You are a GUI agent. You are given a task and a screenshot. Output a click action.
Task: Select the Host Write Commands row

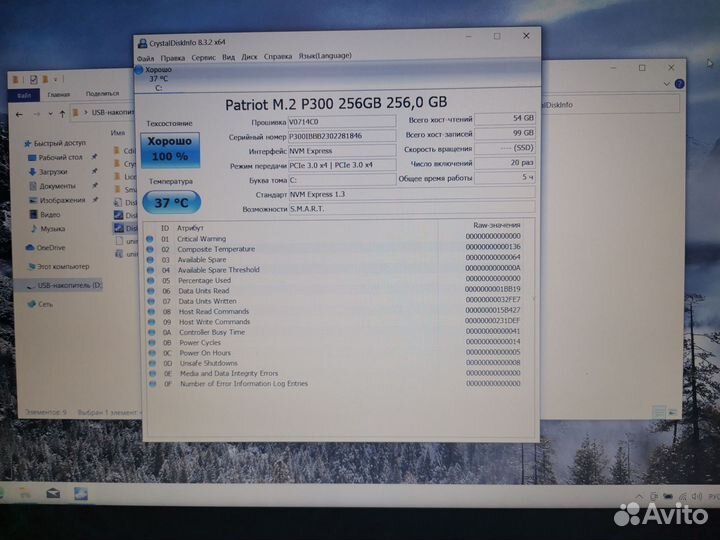coord(334,322)
